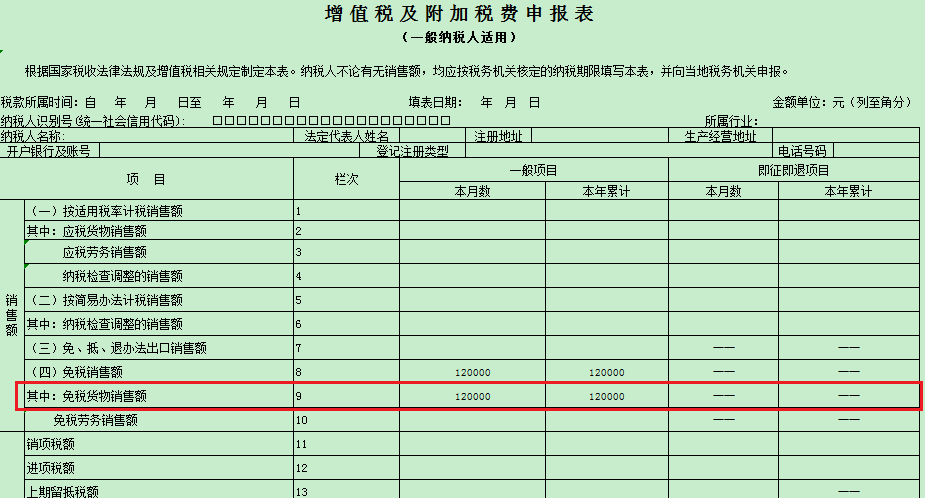Click the 一般项目 column header

point(534,171)
